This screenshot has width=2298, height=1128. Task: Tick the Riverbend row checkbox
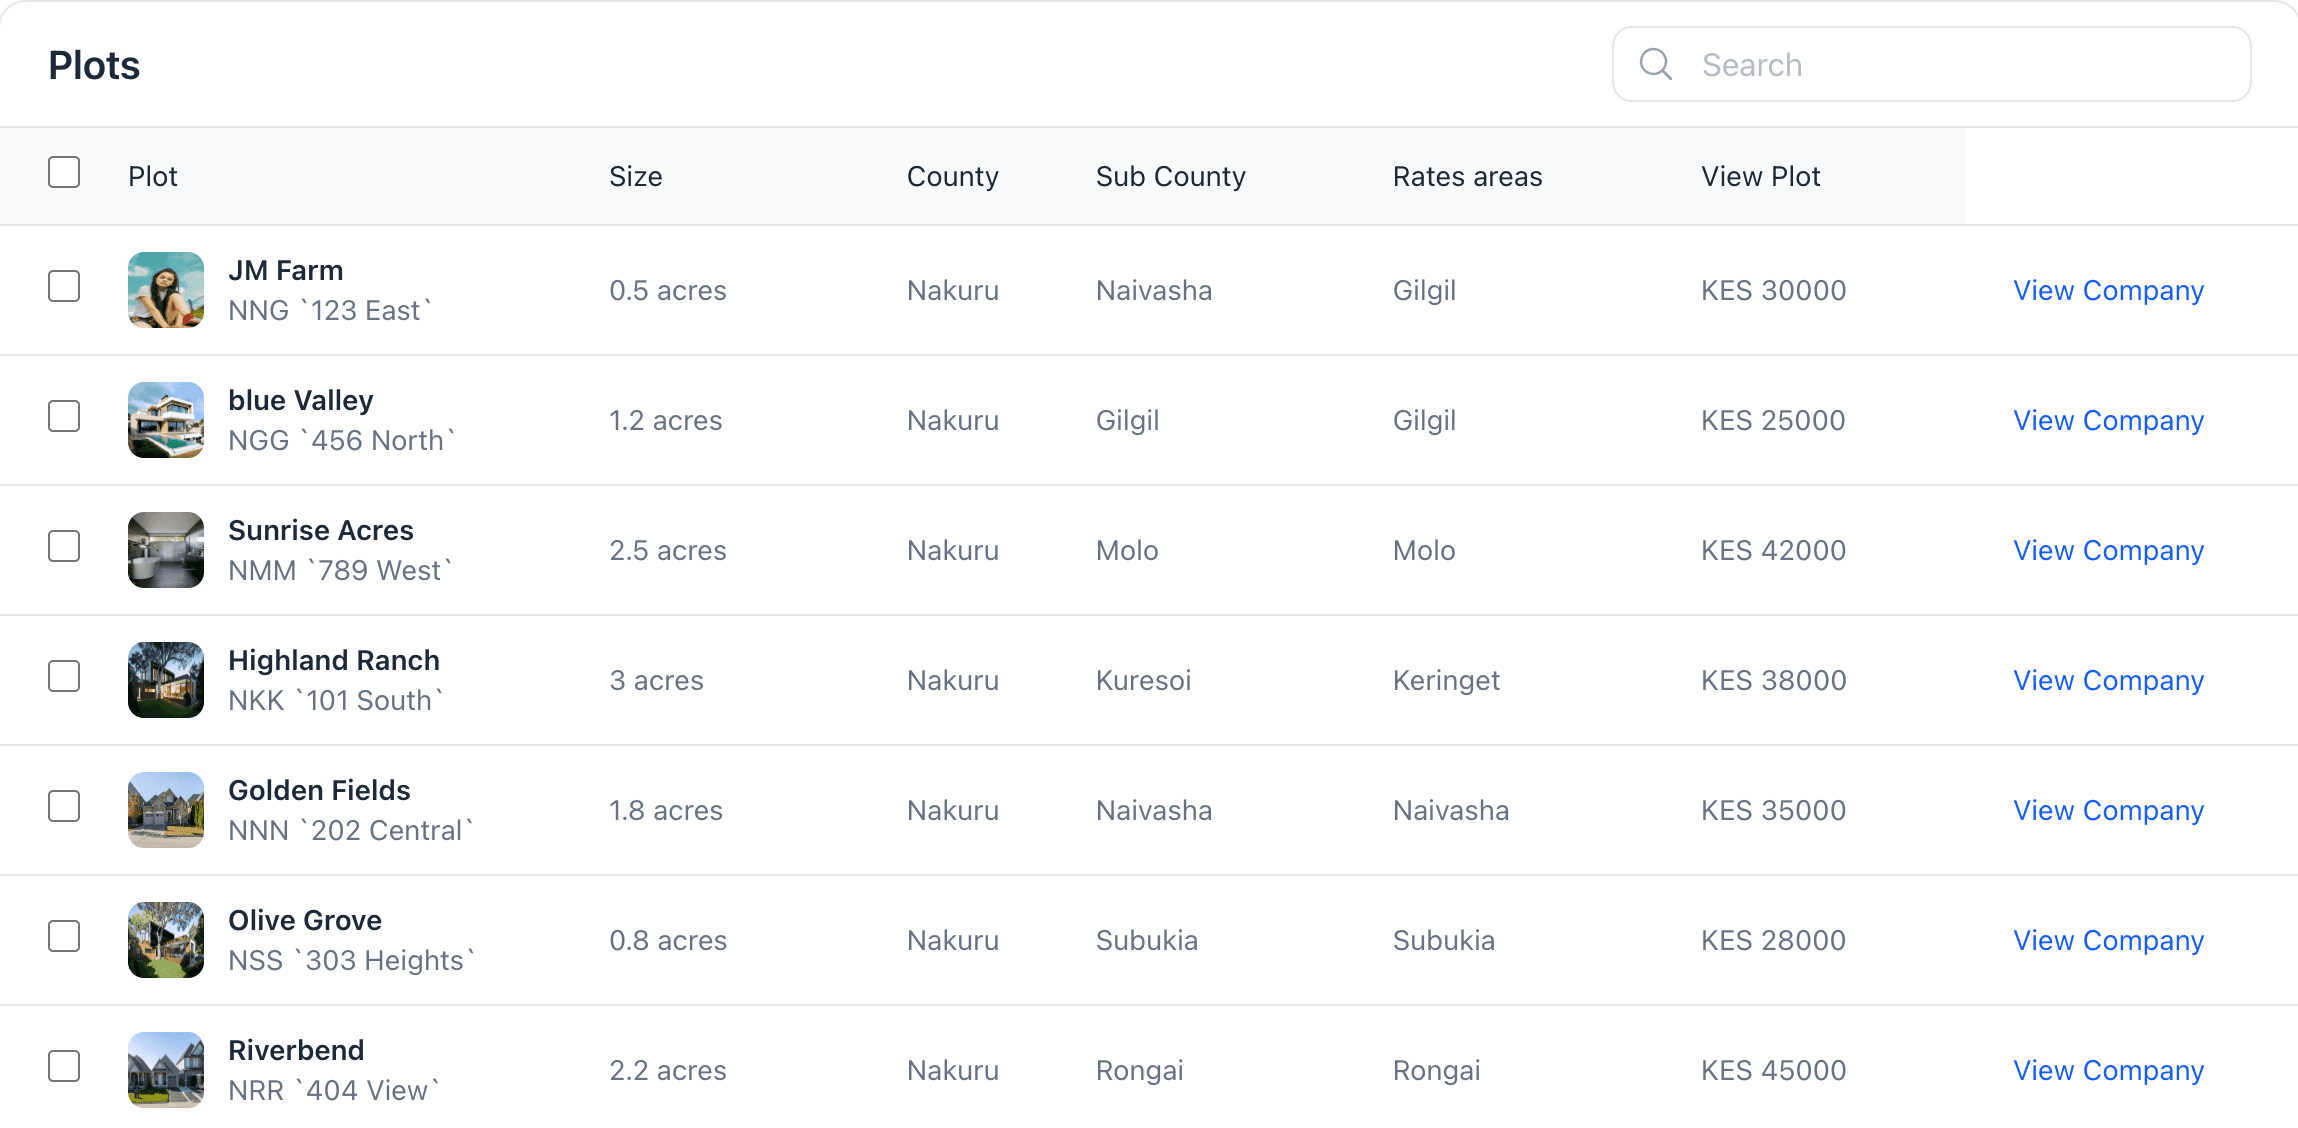(x=64, y=1066)
